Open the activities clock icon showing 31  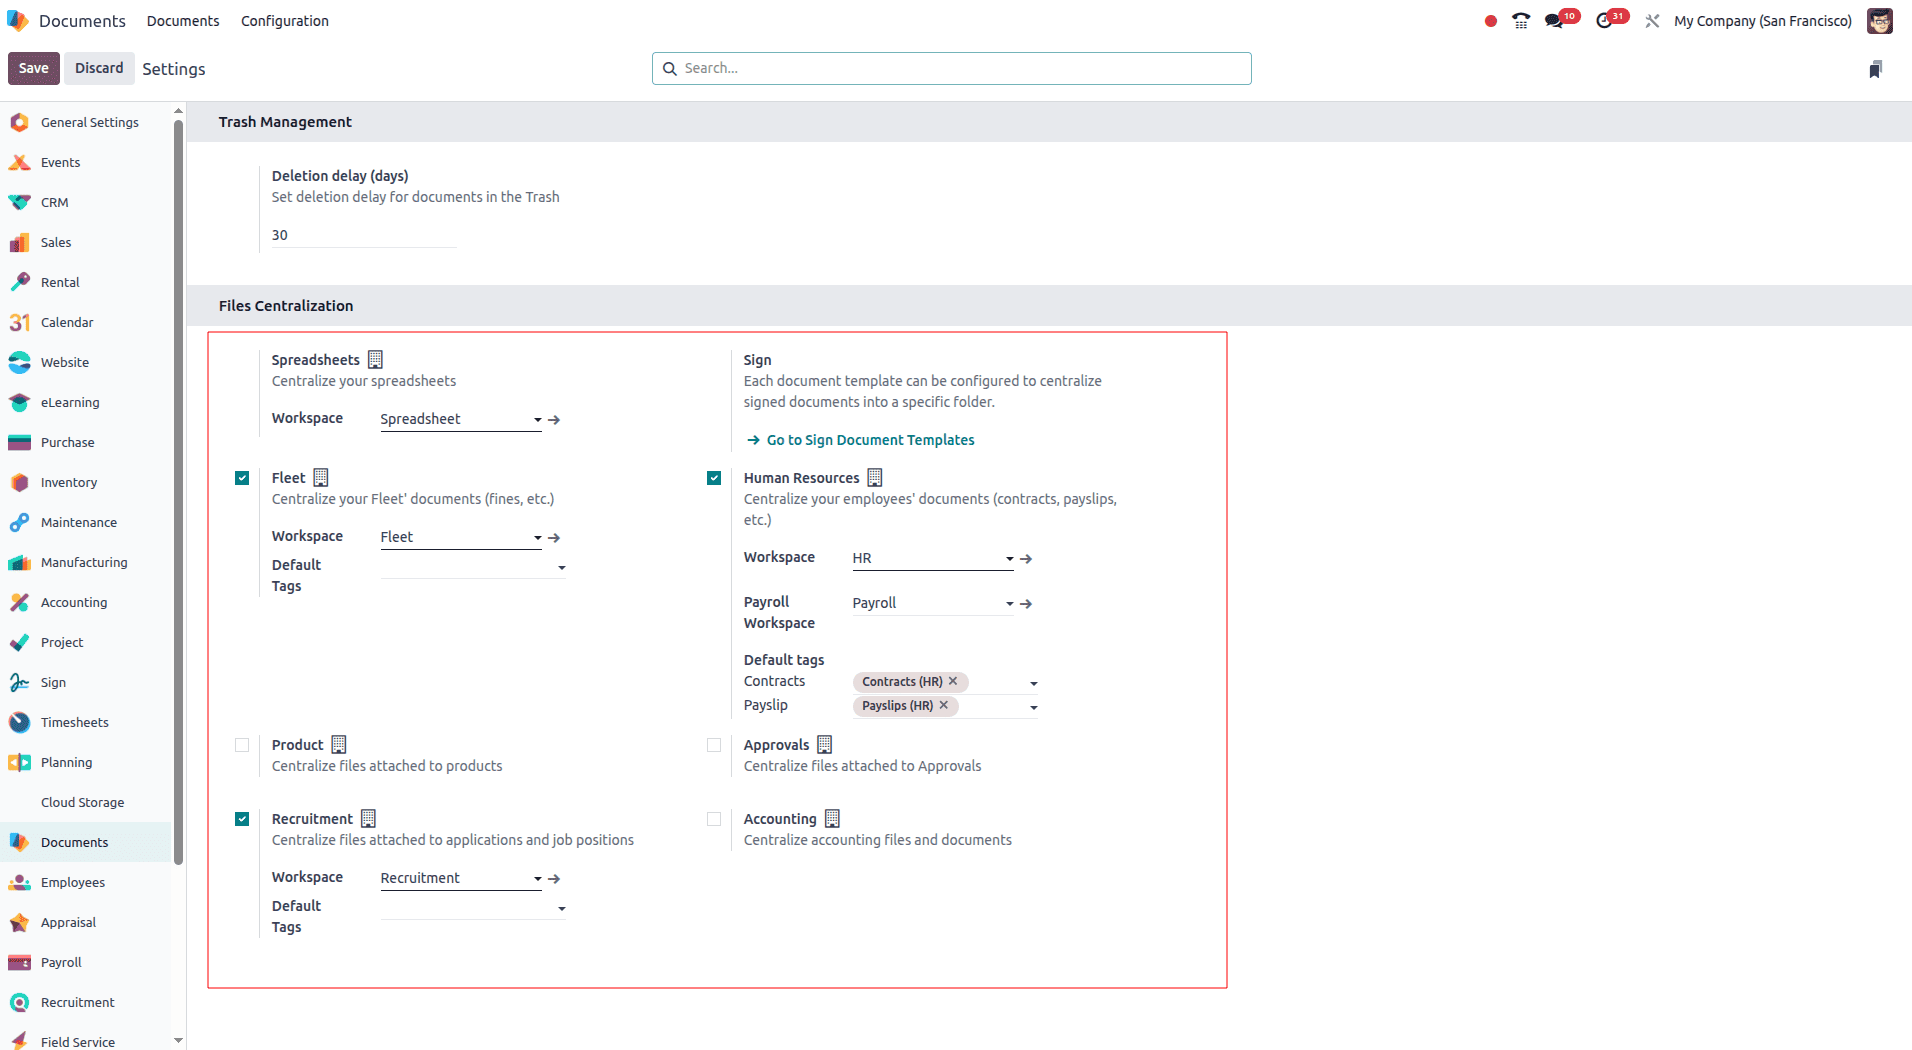point(1607,20)
